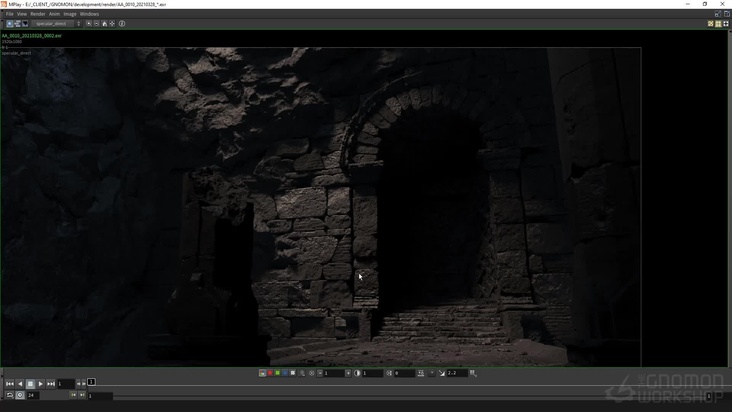Toggle the loop playback mode icon
The width and height of the screenshot is (732, 412).
(9, 395)
